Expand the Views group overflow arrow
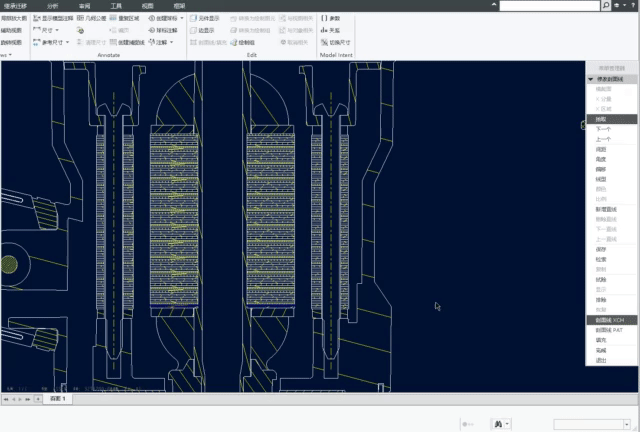Image resolution: width=640 pixels, height=432 pixels. pos(10,55)
